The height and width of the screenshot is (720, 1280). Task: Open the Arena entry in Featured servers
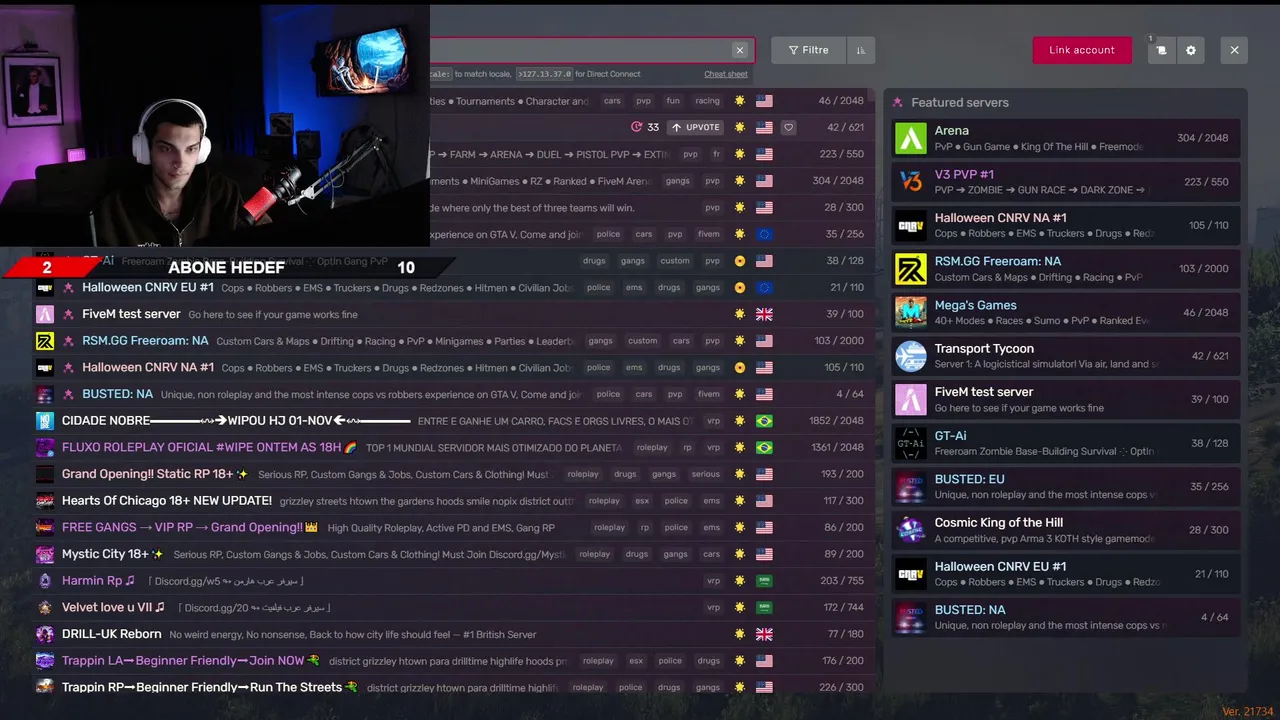point(1066,138)
